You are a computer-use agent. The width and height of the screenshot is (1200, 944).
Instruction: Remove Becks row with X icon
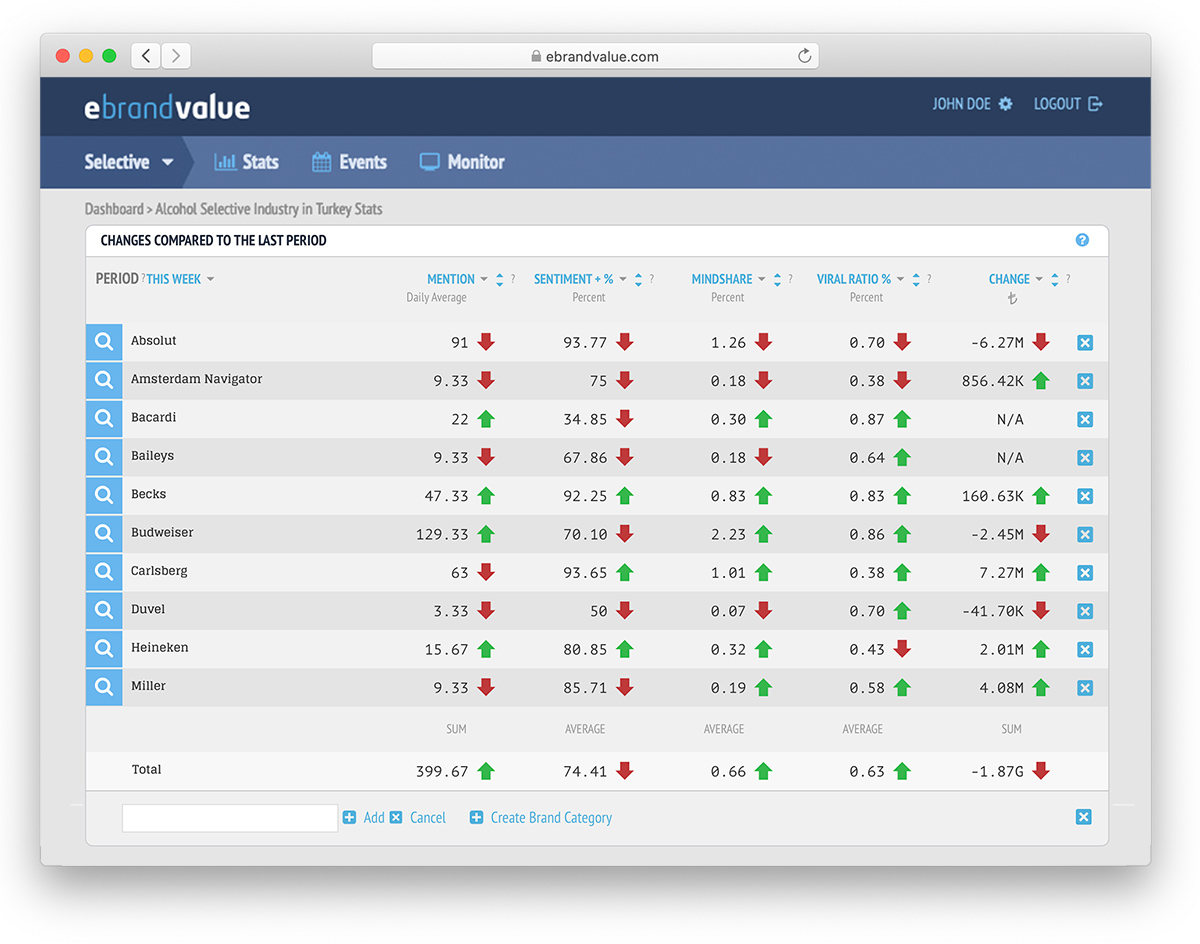coord(1085,496)
